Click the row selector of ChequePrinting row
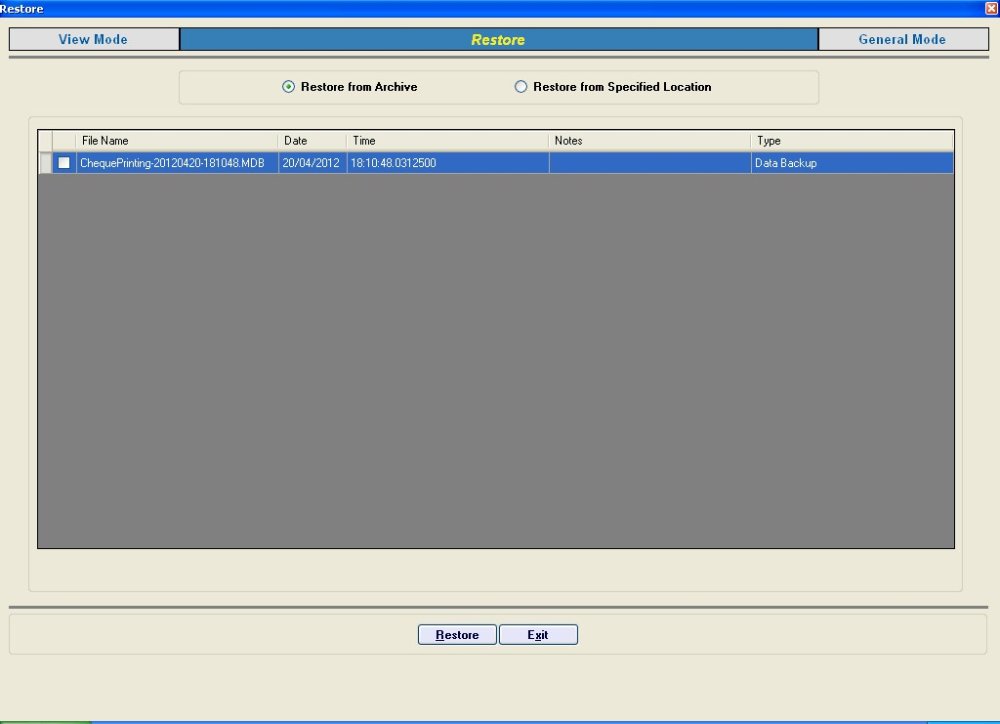This screenshot has height=724, width=1000. point(45,163)
